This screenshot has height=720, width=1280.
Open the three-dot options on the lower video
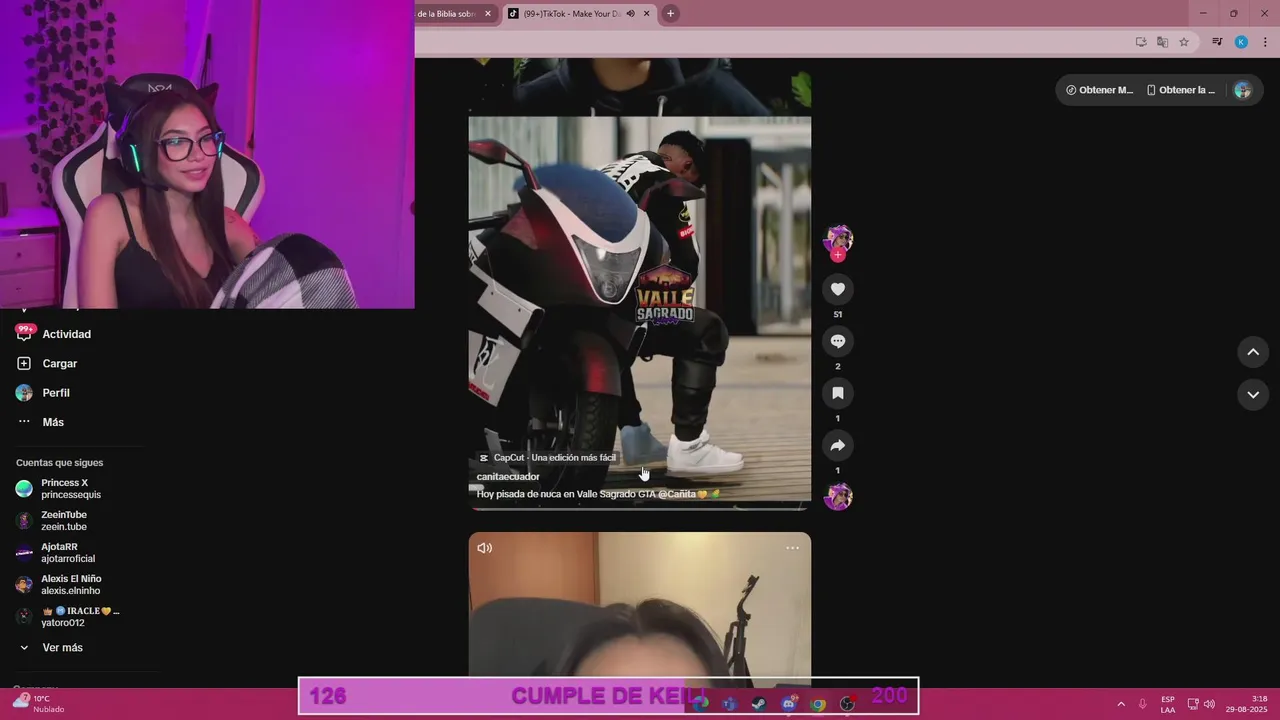point(792,548)
